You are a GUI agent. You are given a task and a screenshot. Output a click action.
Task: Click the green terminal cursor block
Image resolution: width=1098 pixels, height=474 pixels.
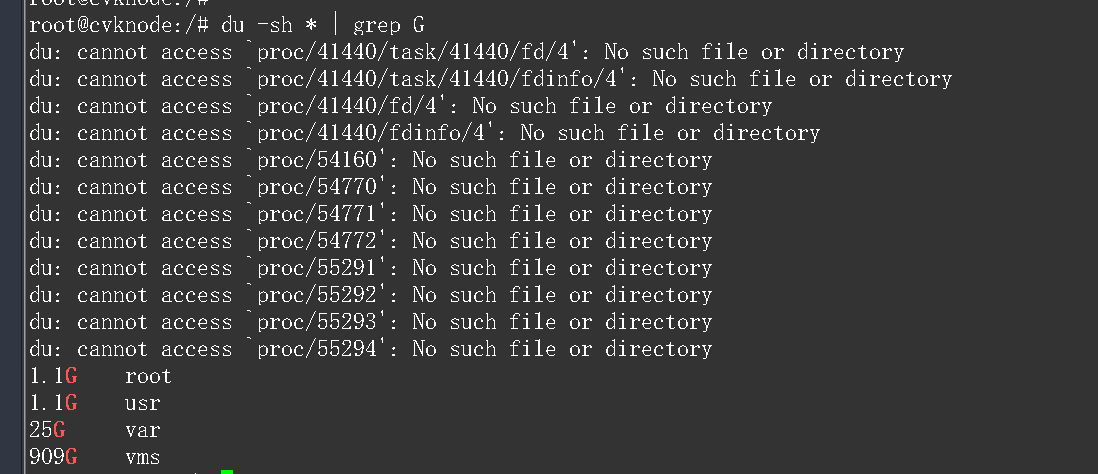[227, 471]
